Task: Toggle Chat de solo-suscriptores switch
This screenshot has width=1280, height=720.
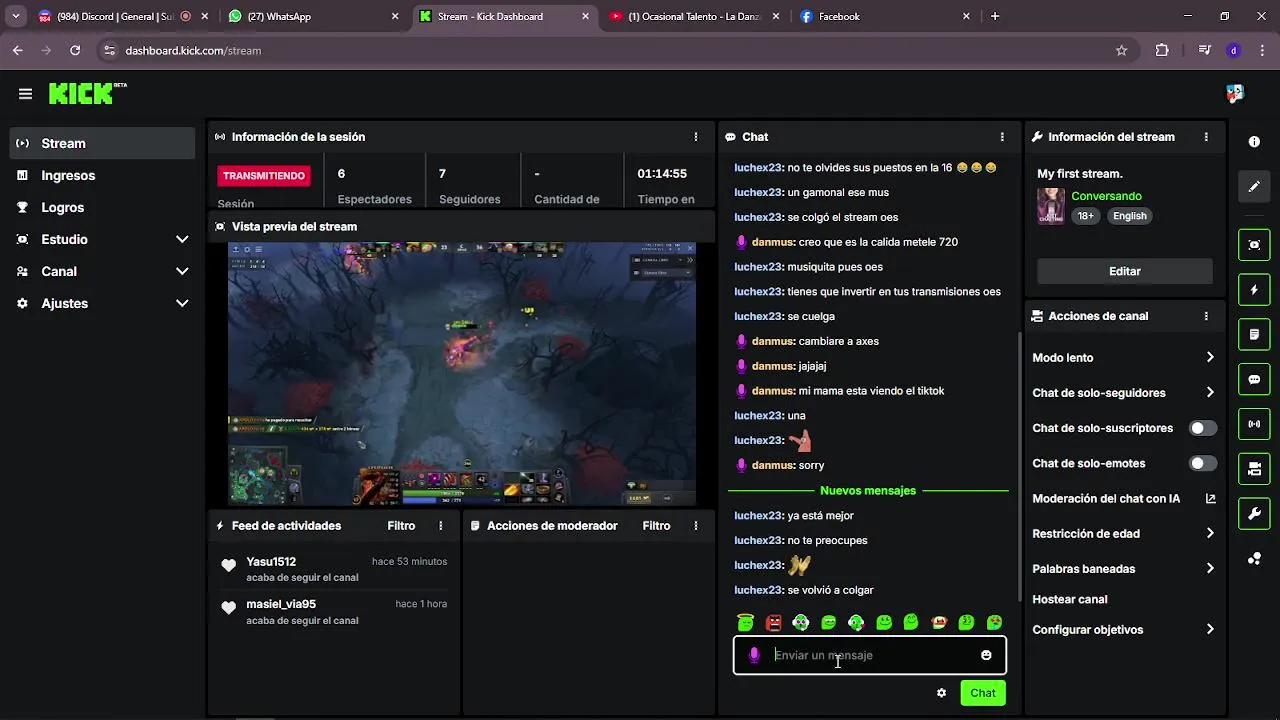Action: coord(1203,428)
